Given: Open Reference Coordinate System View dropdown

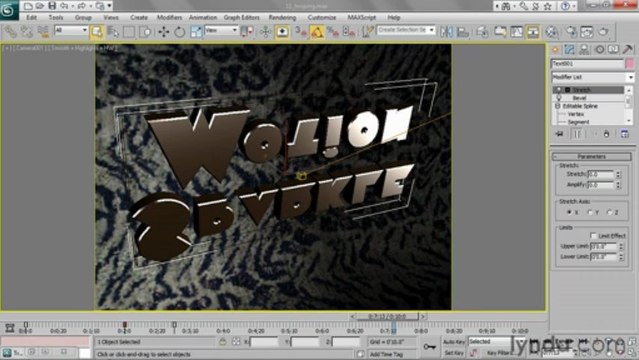Looking at the screenshot, I should point(221,30).
